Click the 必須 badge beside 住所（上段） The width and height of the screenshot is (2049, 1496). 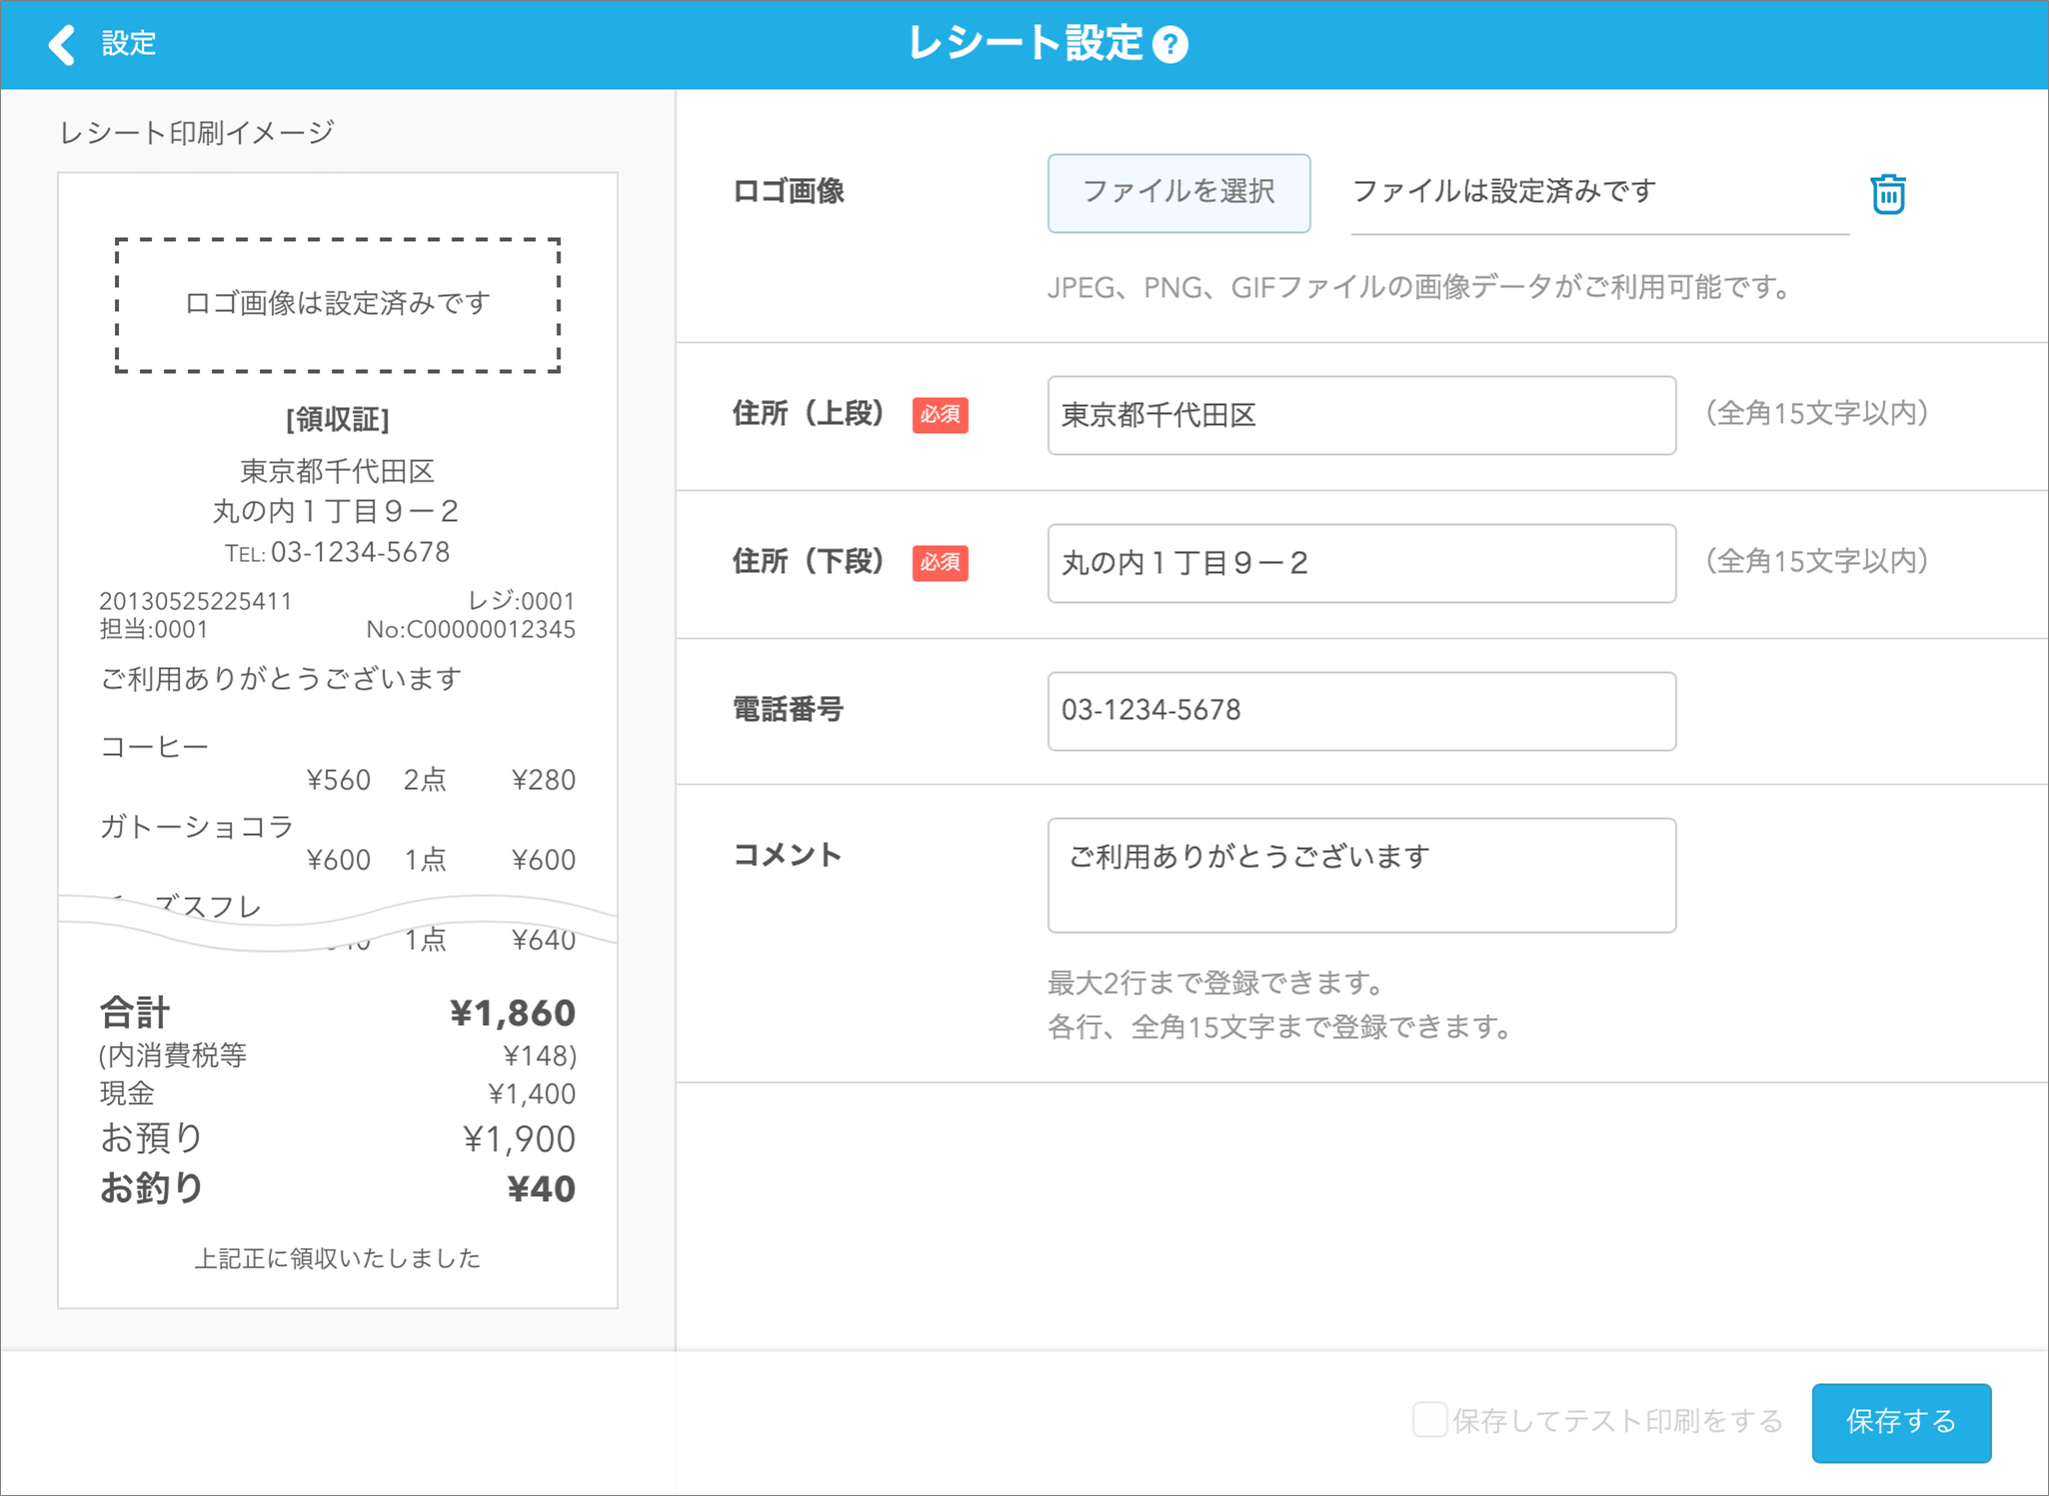pyautogui.click(x=939, y=415)
